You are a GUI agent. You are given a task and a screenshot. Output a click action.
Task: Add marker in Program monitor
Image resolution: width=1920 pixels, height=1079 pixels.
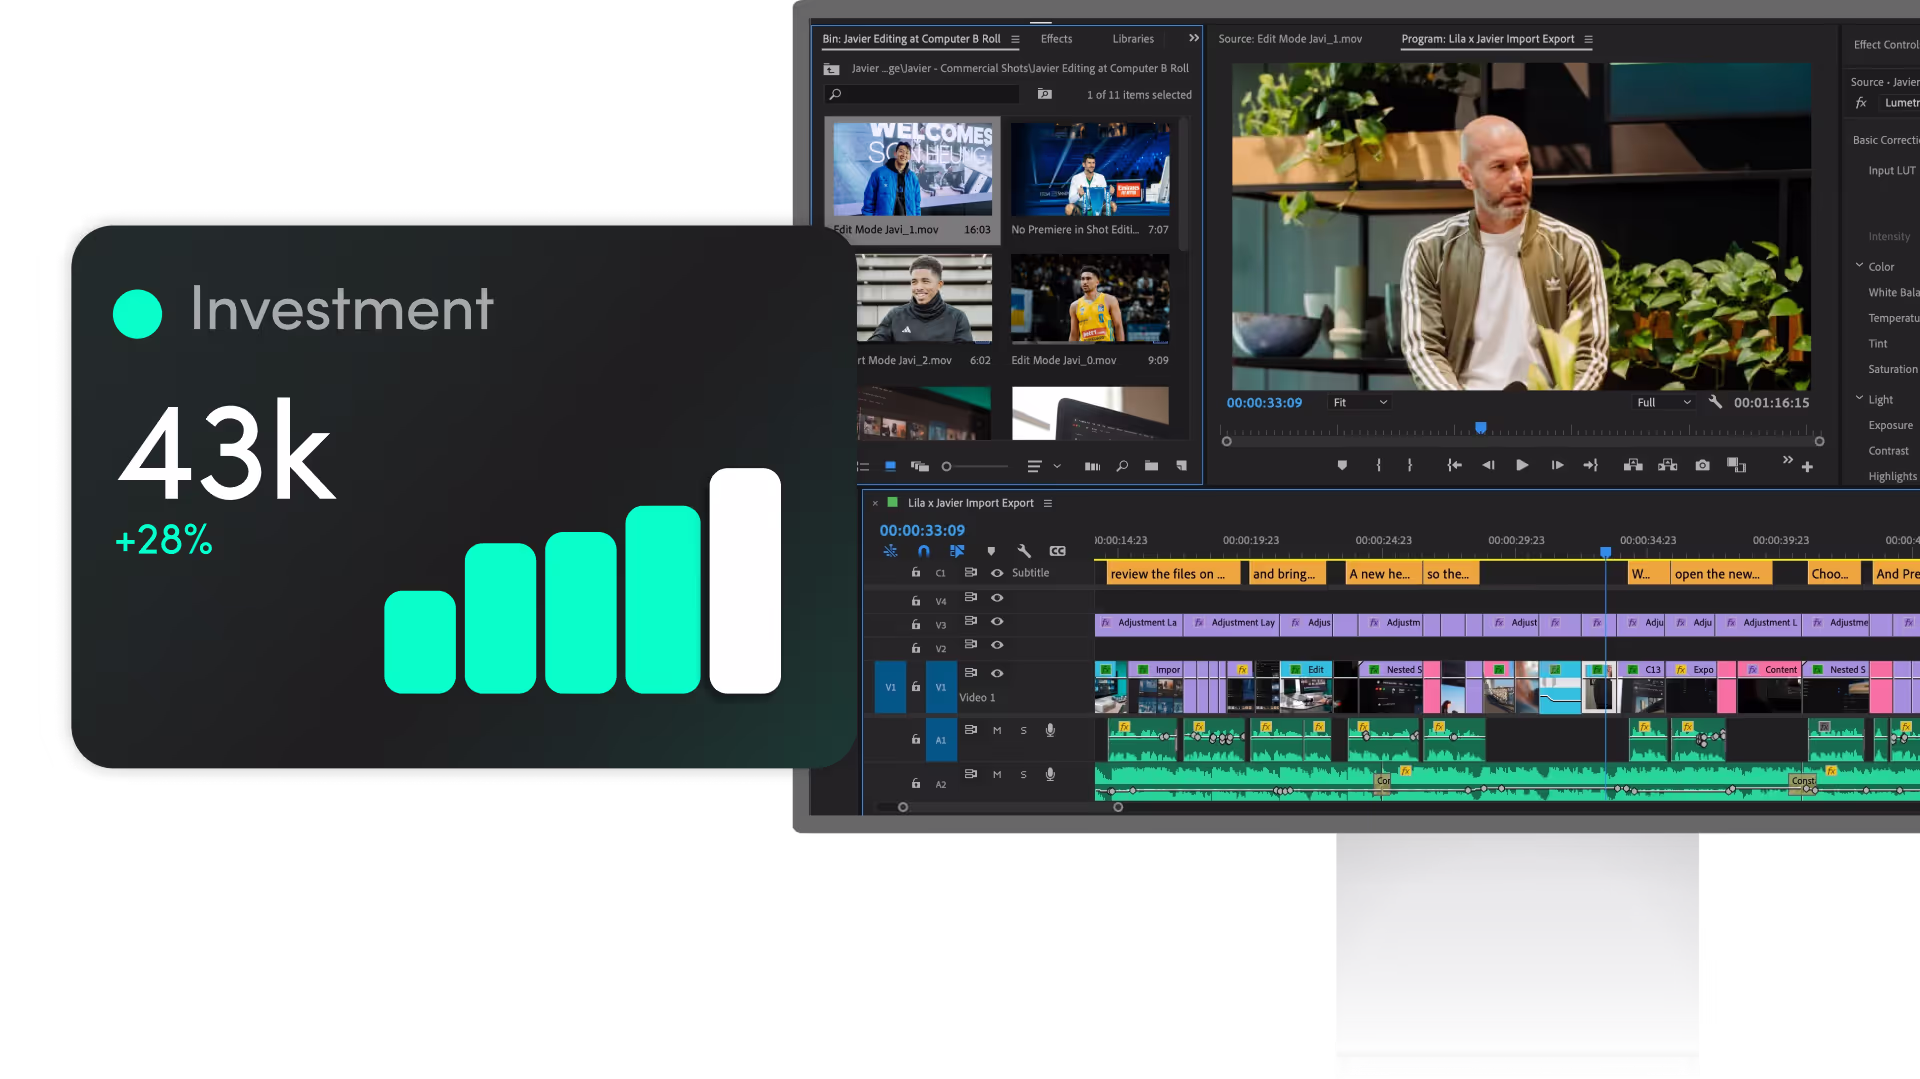click(1342, 465)
